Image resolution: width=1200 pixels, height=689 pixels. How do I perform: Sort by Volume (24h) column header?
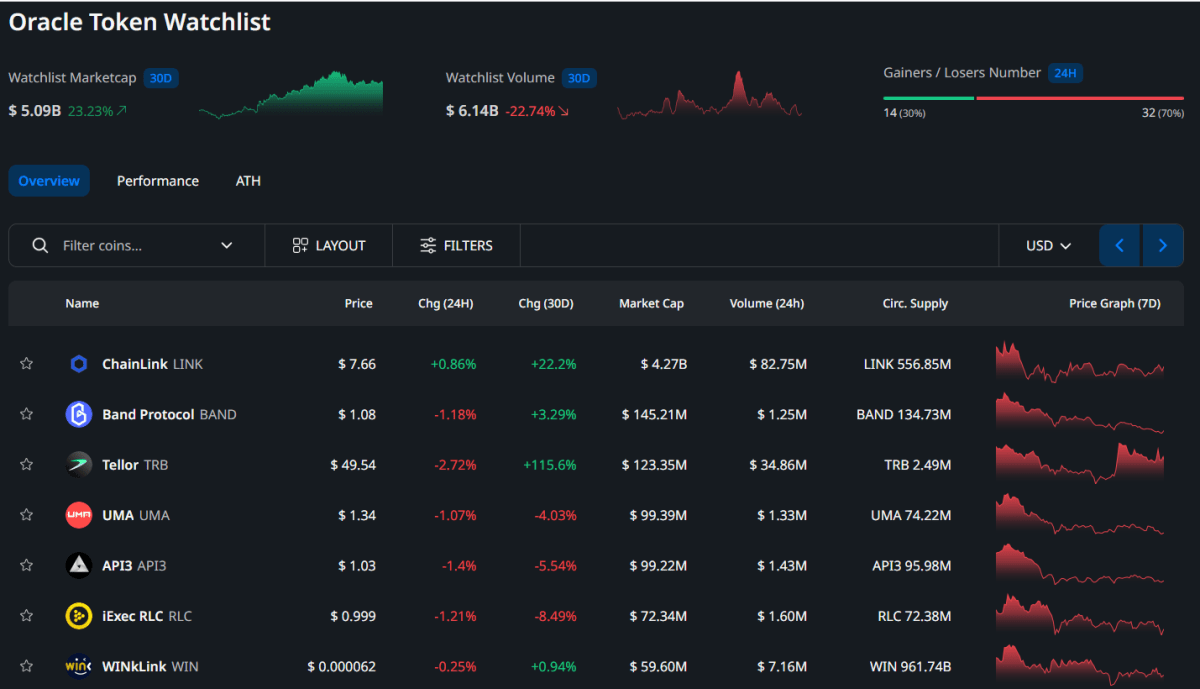click(767, 303)
